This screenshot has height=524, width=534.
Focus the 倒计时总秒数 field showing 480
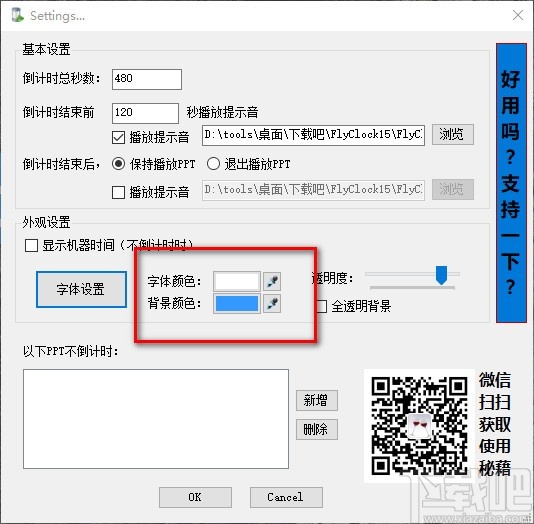pos(147,79)
